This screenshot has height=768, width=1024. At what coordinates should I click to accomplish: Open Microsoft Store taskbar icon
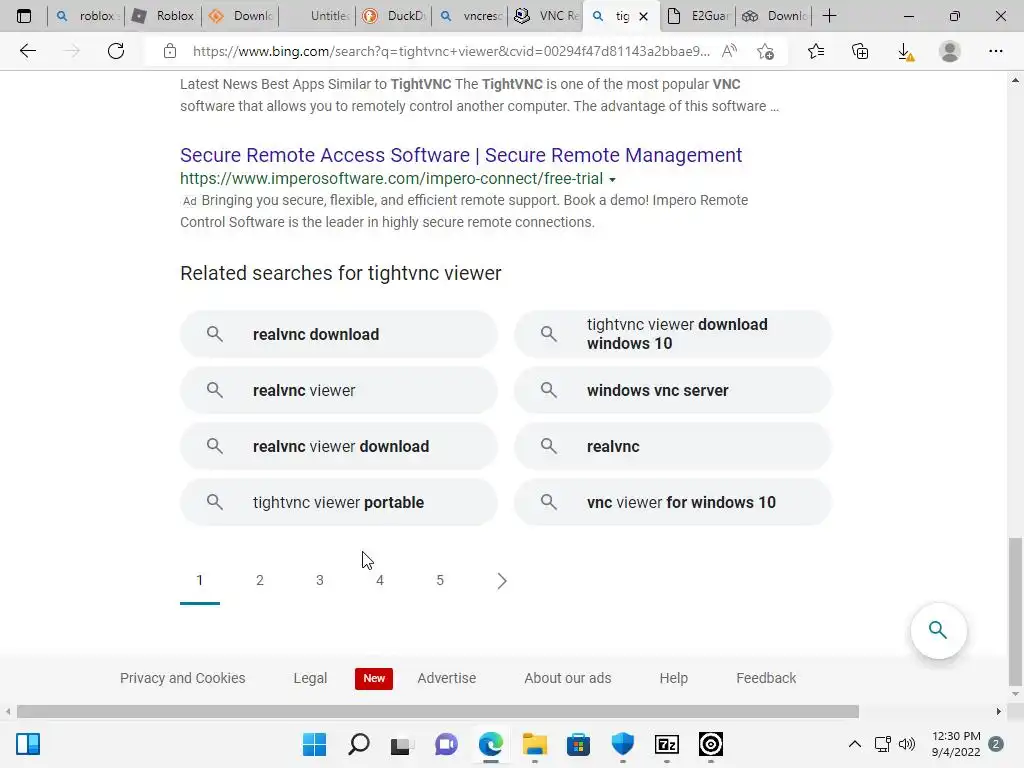[x=579, y=744]
